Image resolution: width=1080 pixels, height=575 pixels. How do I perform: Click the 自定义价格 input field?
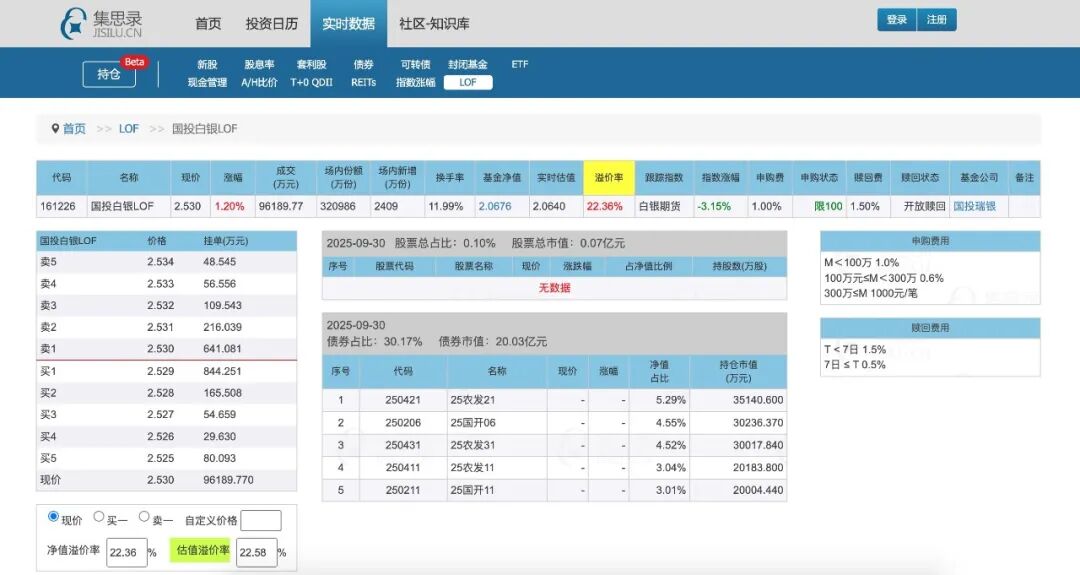point(261,521)
